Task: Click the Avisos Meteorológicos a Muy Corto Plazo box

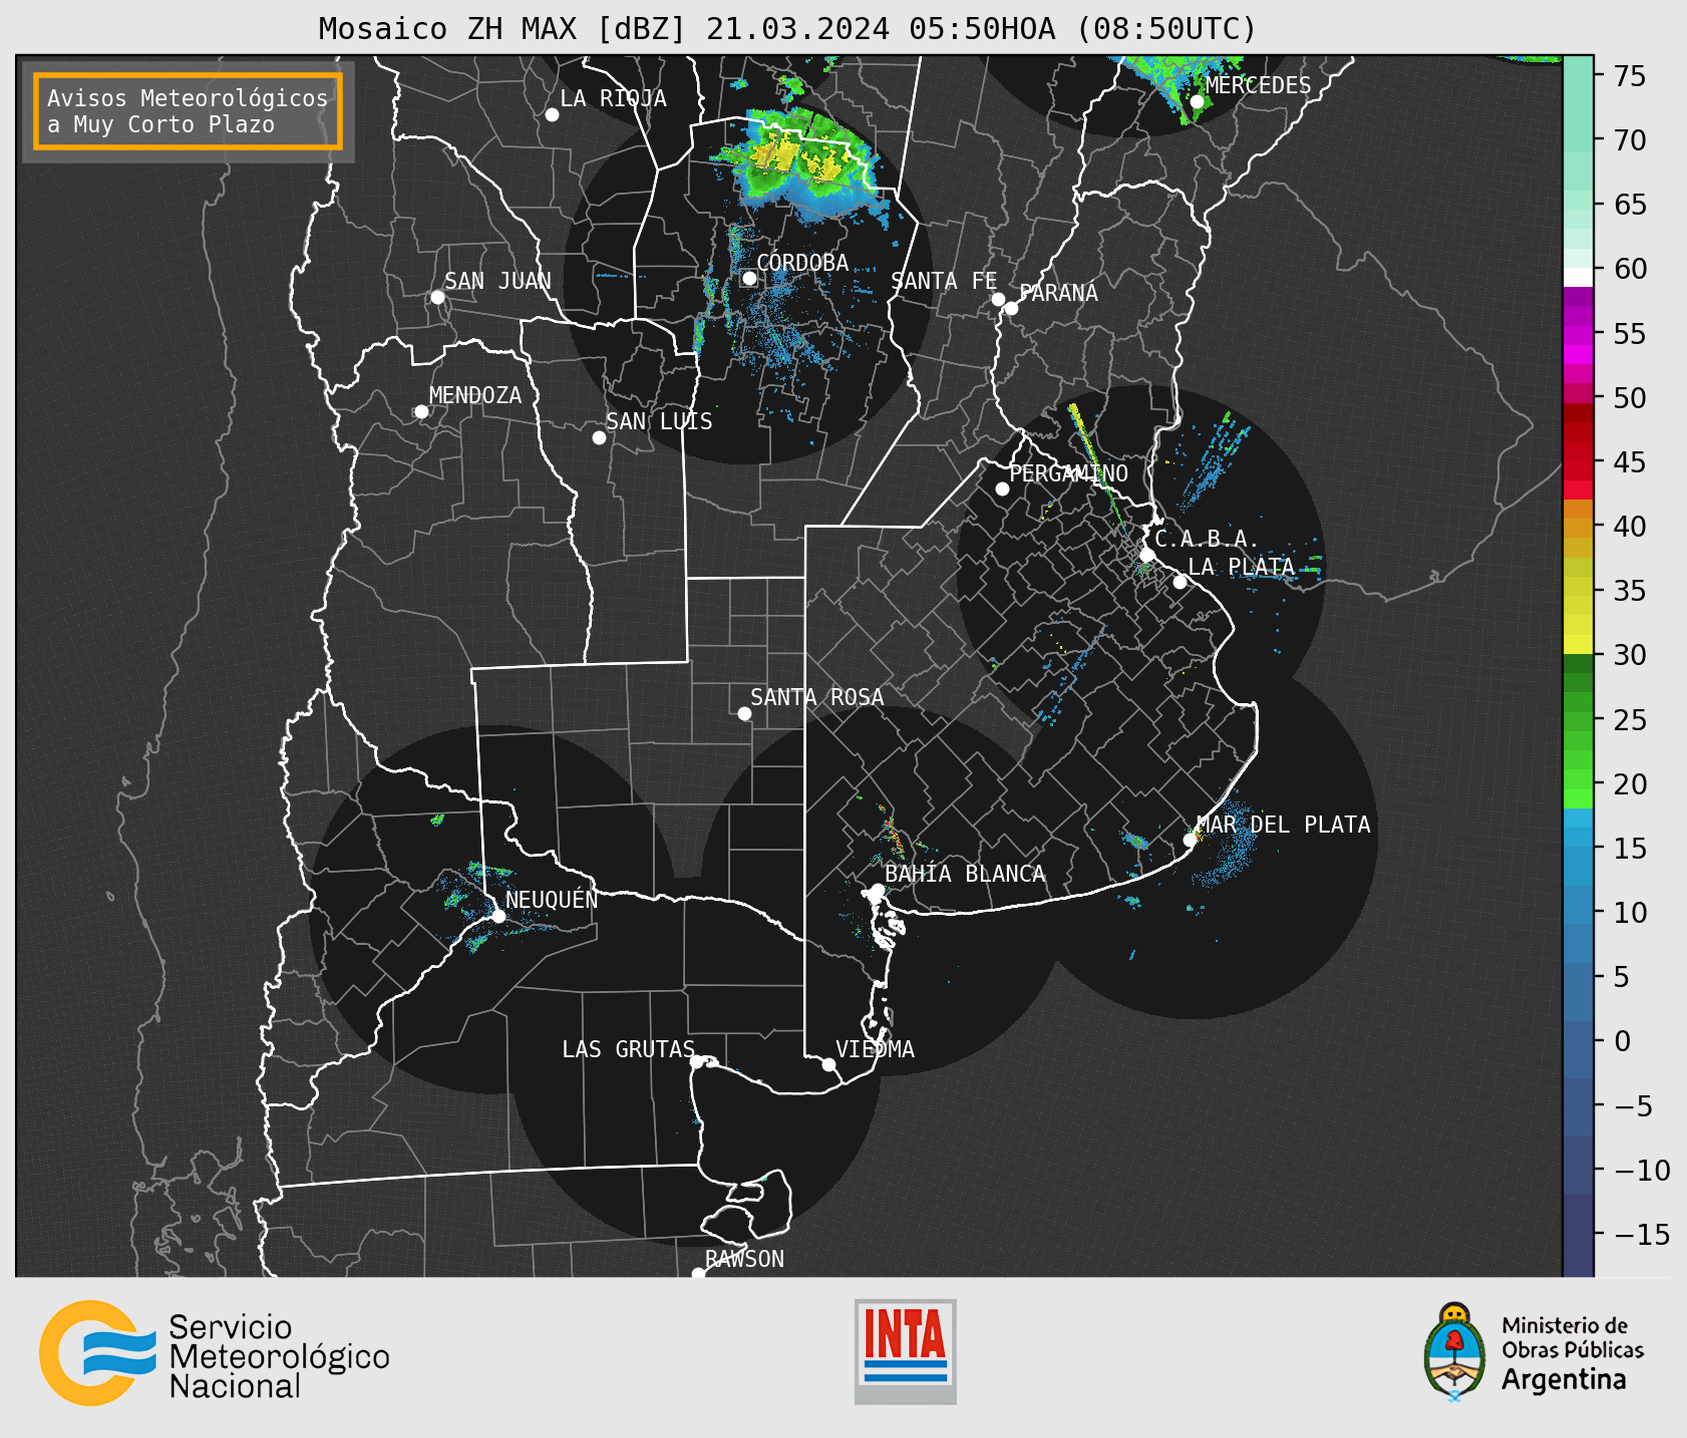Action: tap(188, 111)
